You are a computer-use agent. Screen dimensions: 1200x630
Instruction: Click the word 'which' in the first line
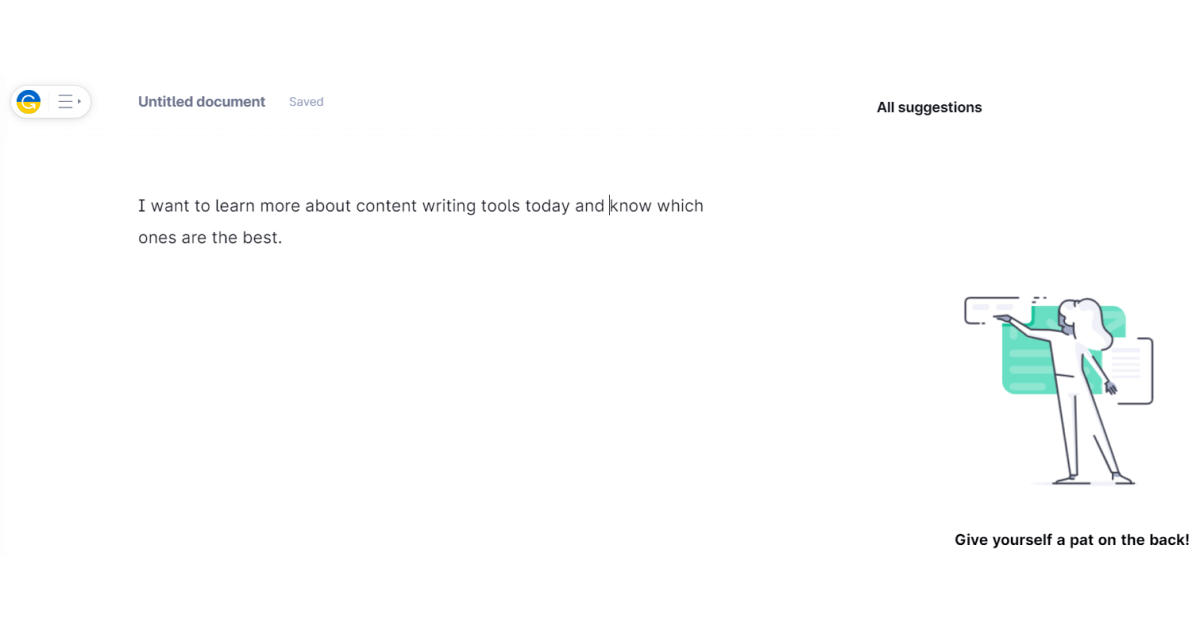[680, 206]
